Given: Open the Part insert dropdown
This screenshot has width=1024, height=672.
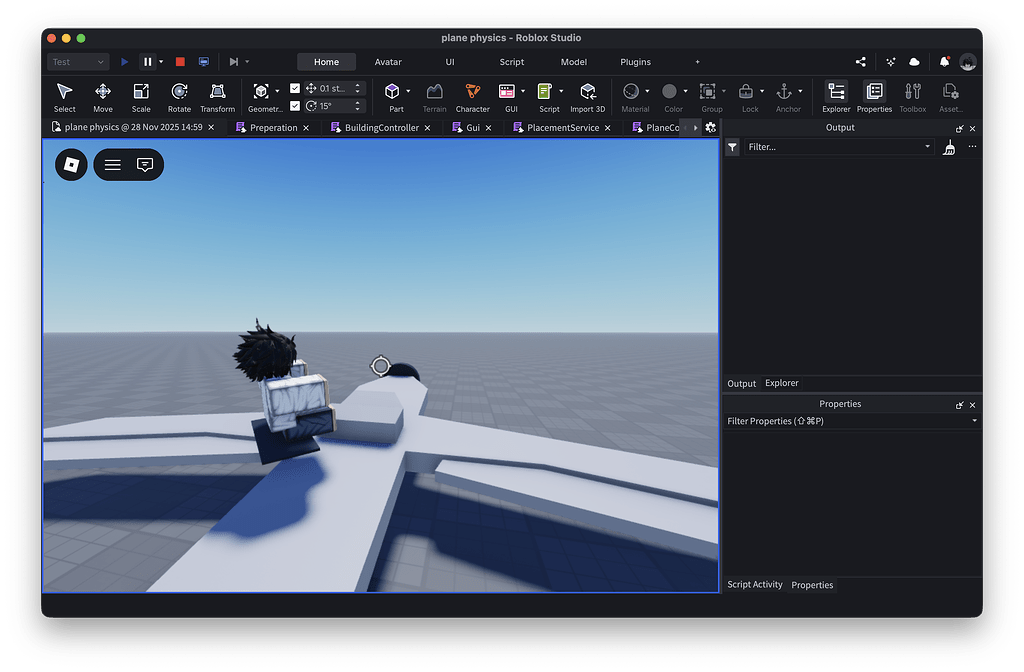Looking at the screenshot, I should 407,90.
